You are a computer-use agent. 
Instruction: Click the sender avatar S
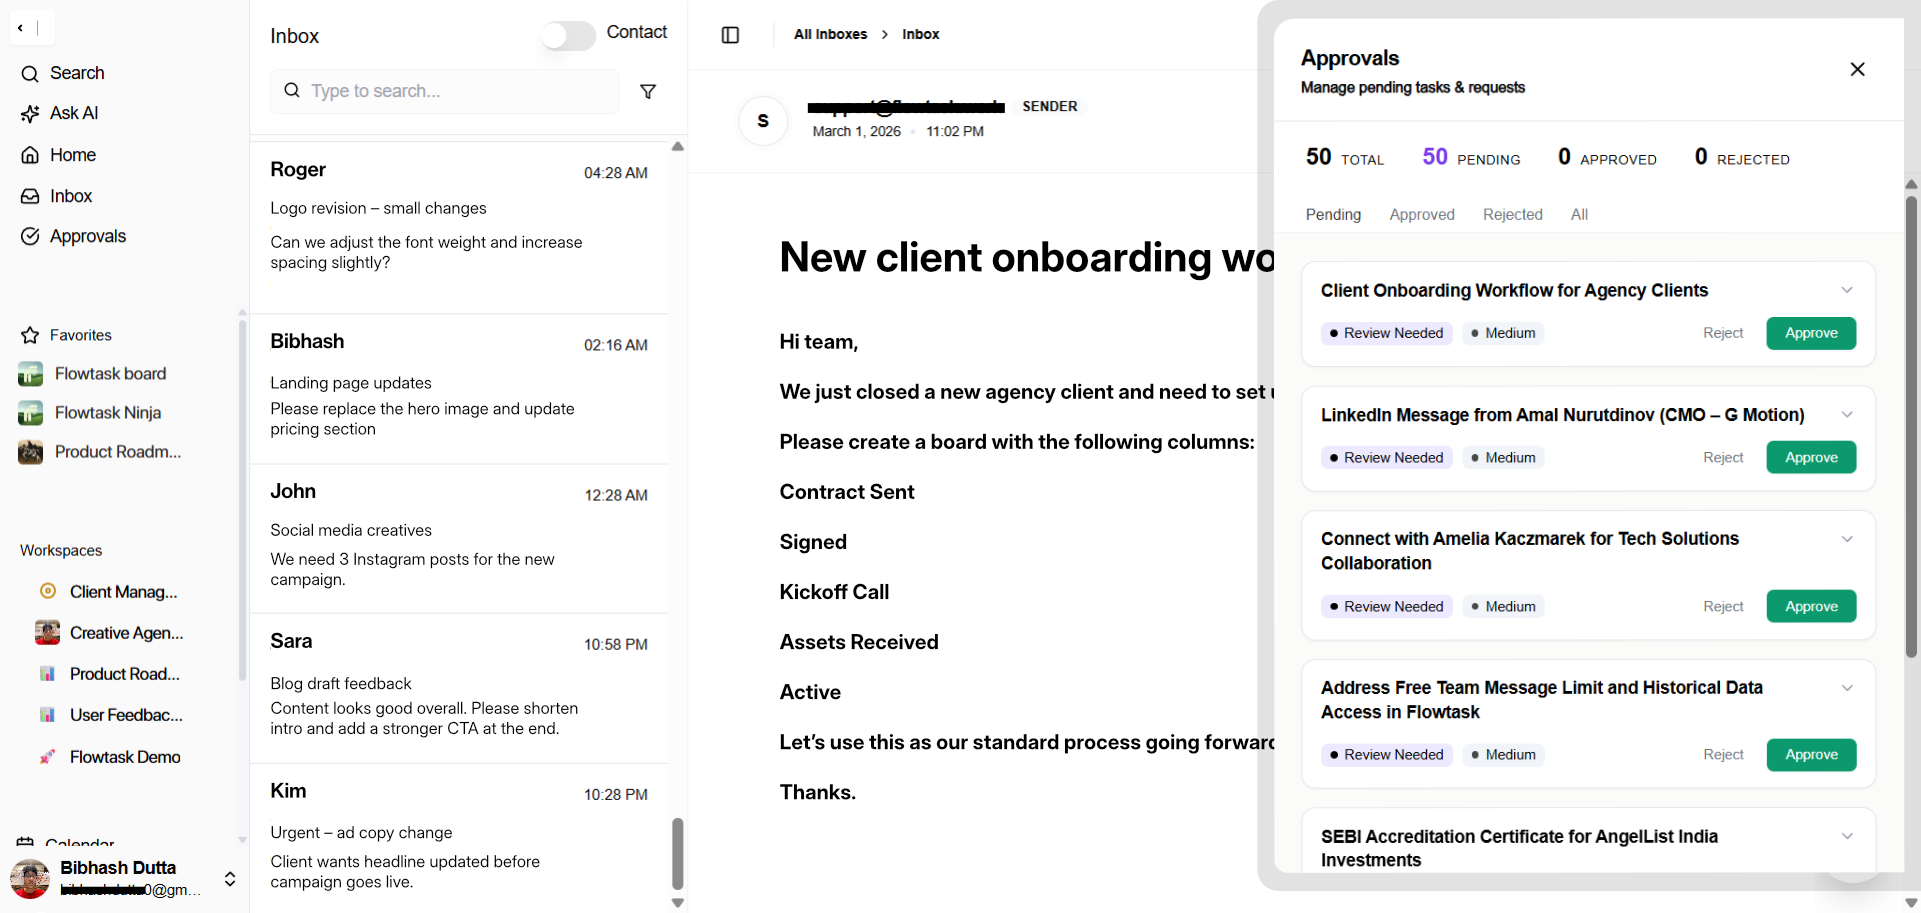tap(763, 121)
